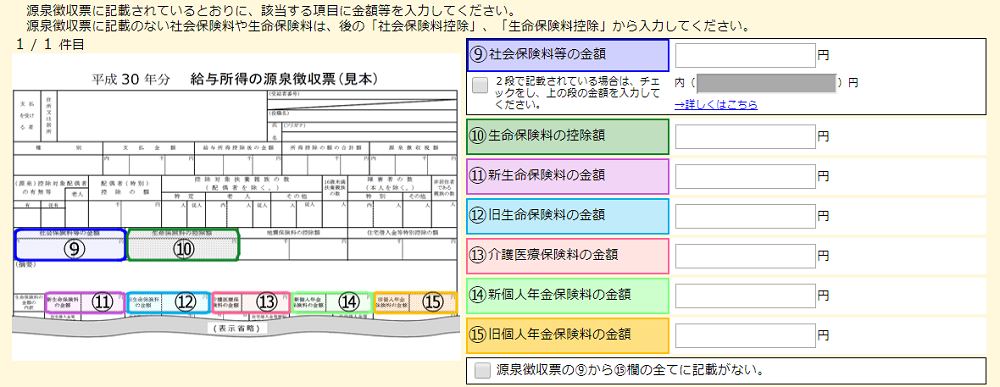This screenshot has height=387, width=1000.
Task: Click the pink ⑬ box on the sample slip
Action: coord(251,302)
